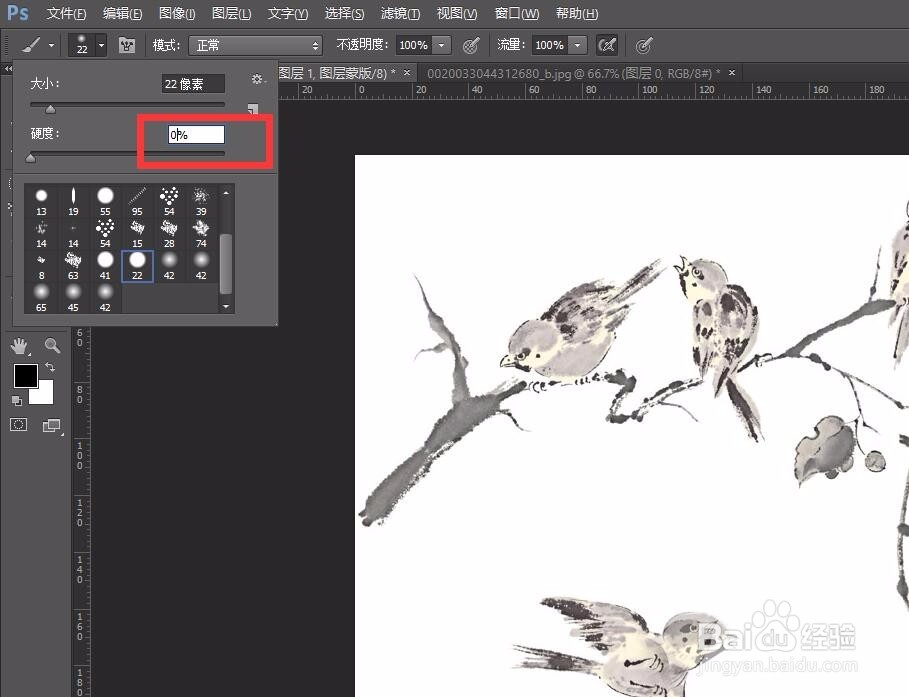This screenshot has height=697, width=909.
Task: Click brush list scrollbar up arrow
Action: [x=226, y=193]
